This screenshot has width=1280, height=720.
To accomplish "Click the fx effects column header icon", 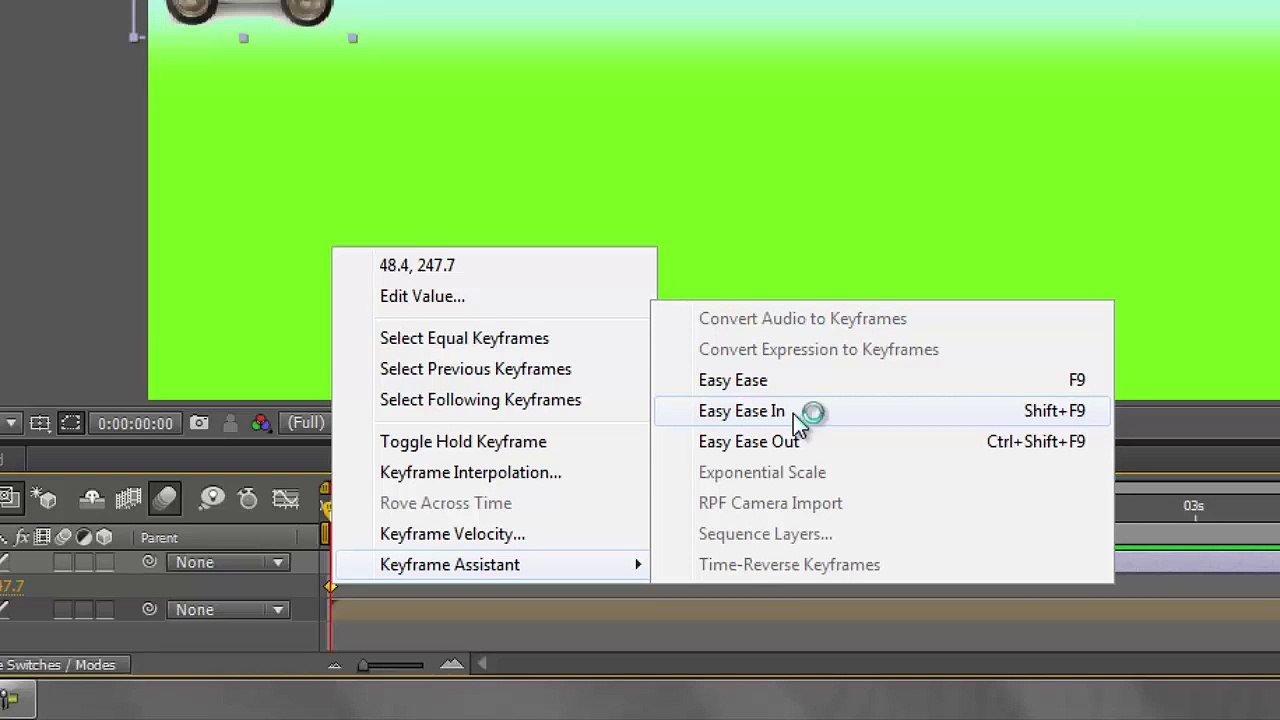I will pos(22,538).
